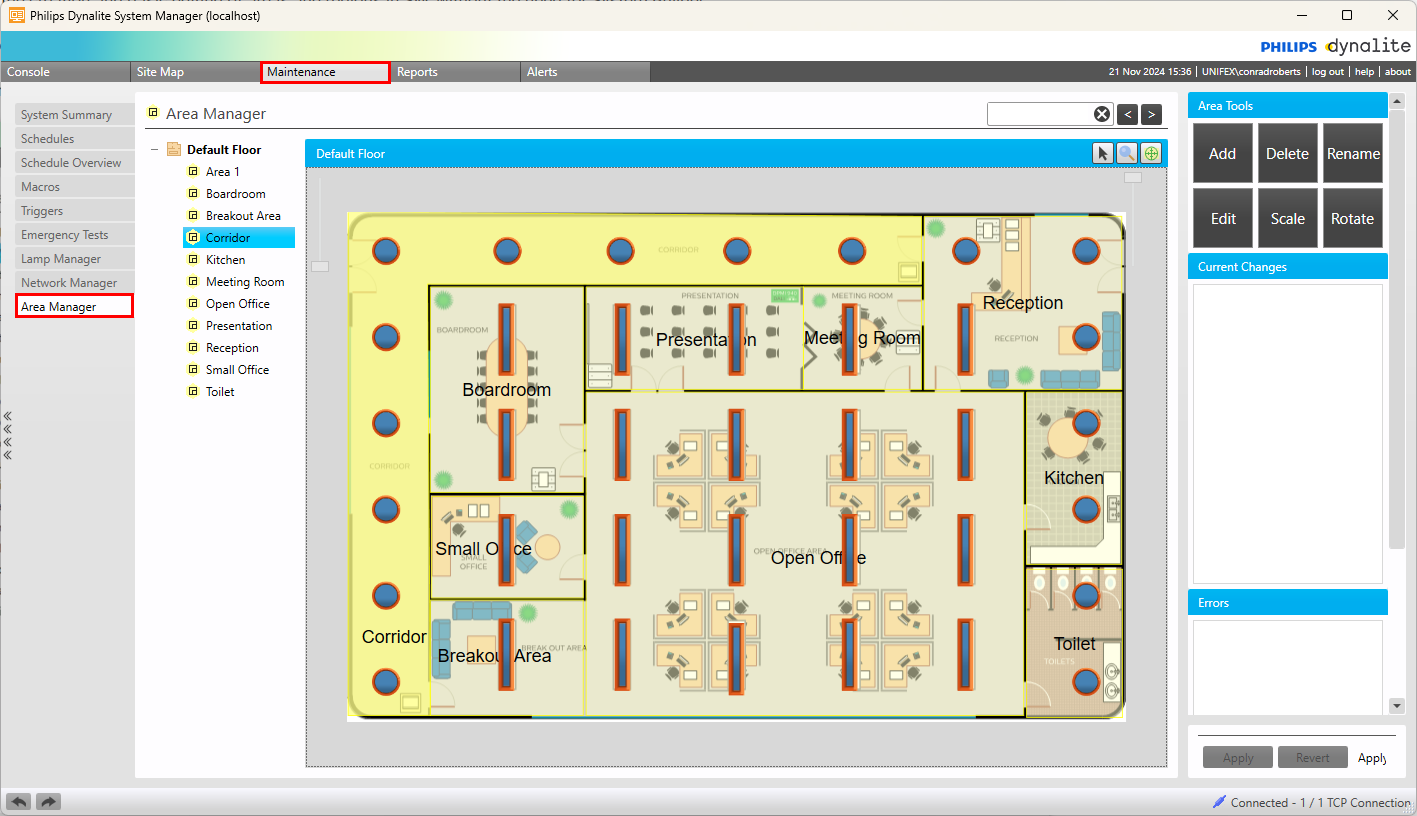Select Kitchen in the area tree
The height and width of the screenshot is (816, 1417).
click(225, 260)
